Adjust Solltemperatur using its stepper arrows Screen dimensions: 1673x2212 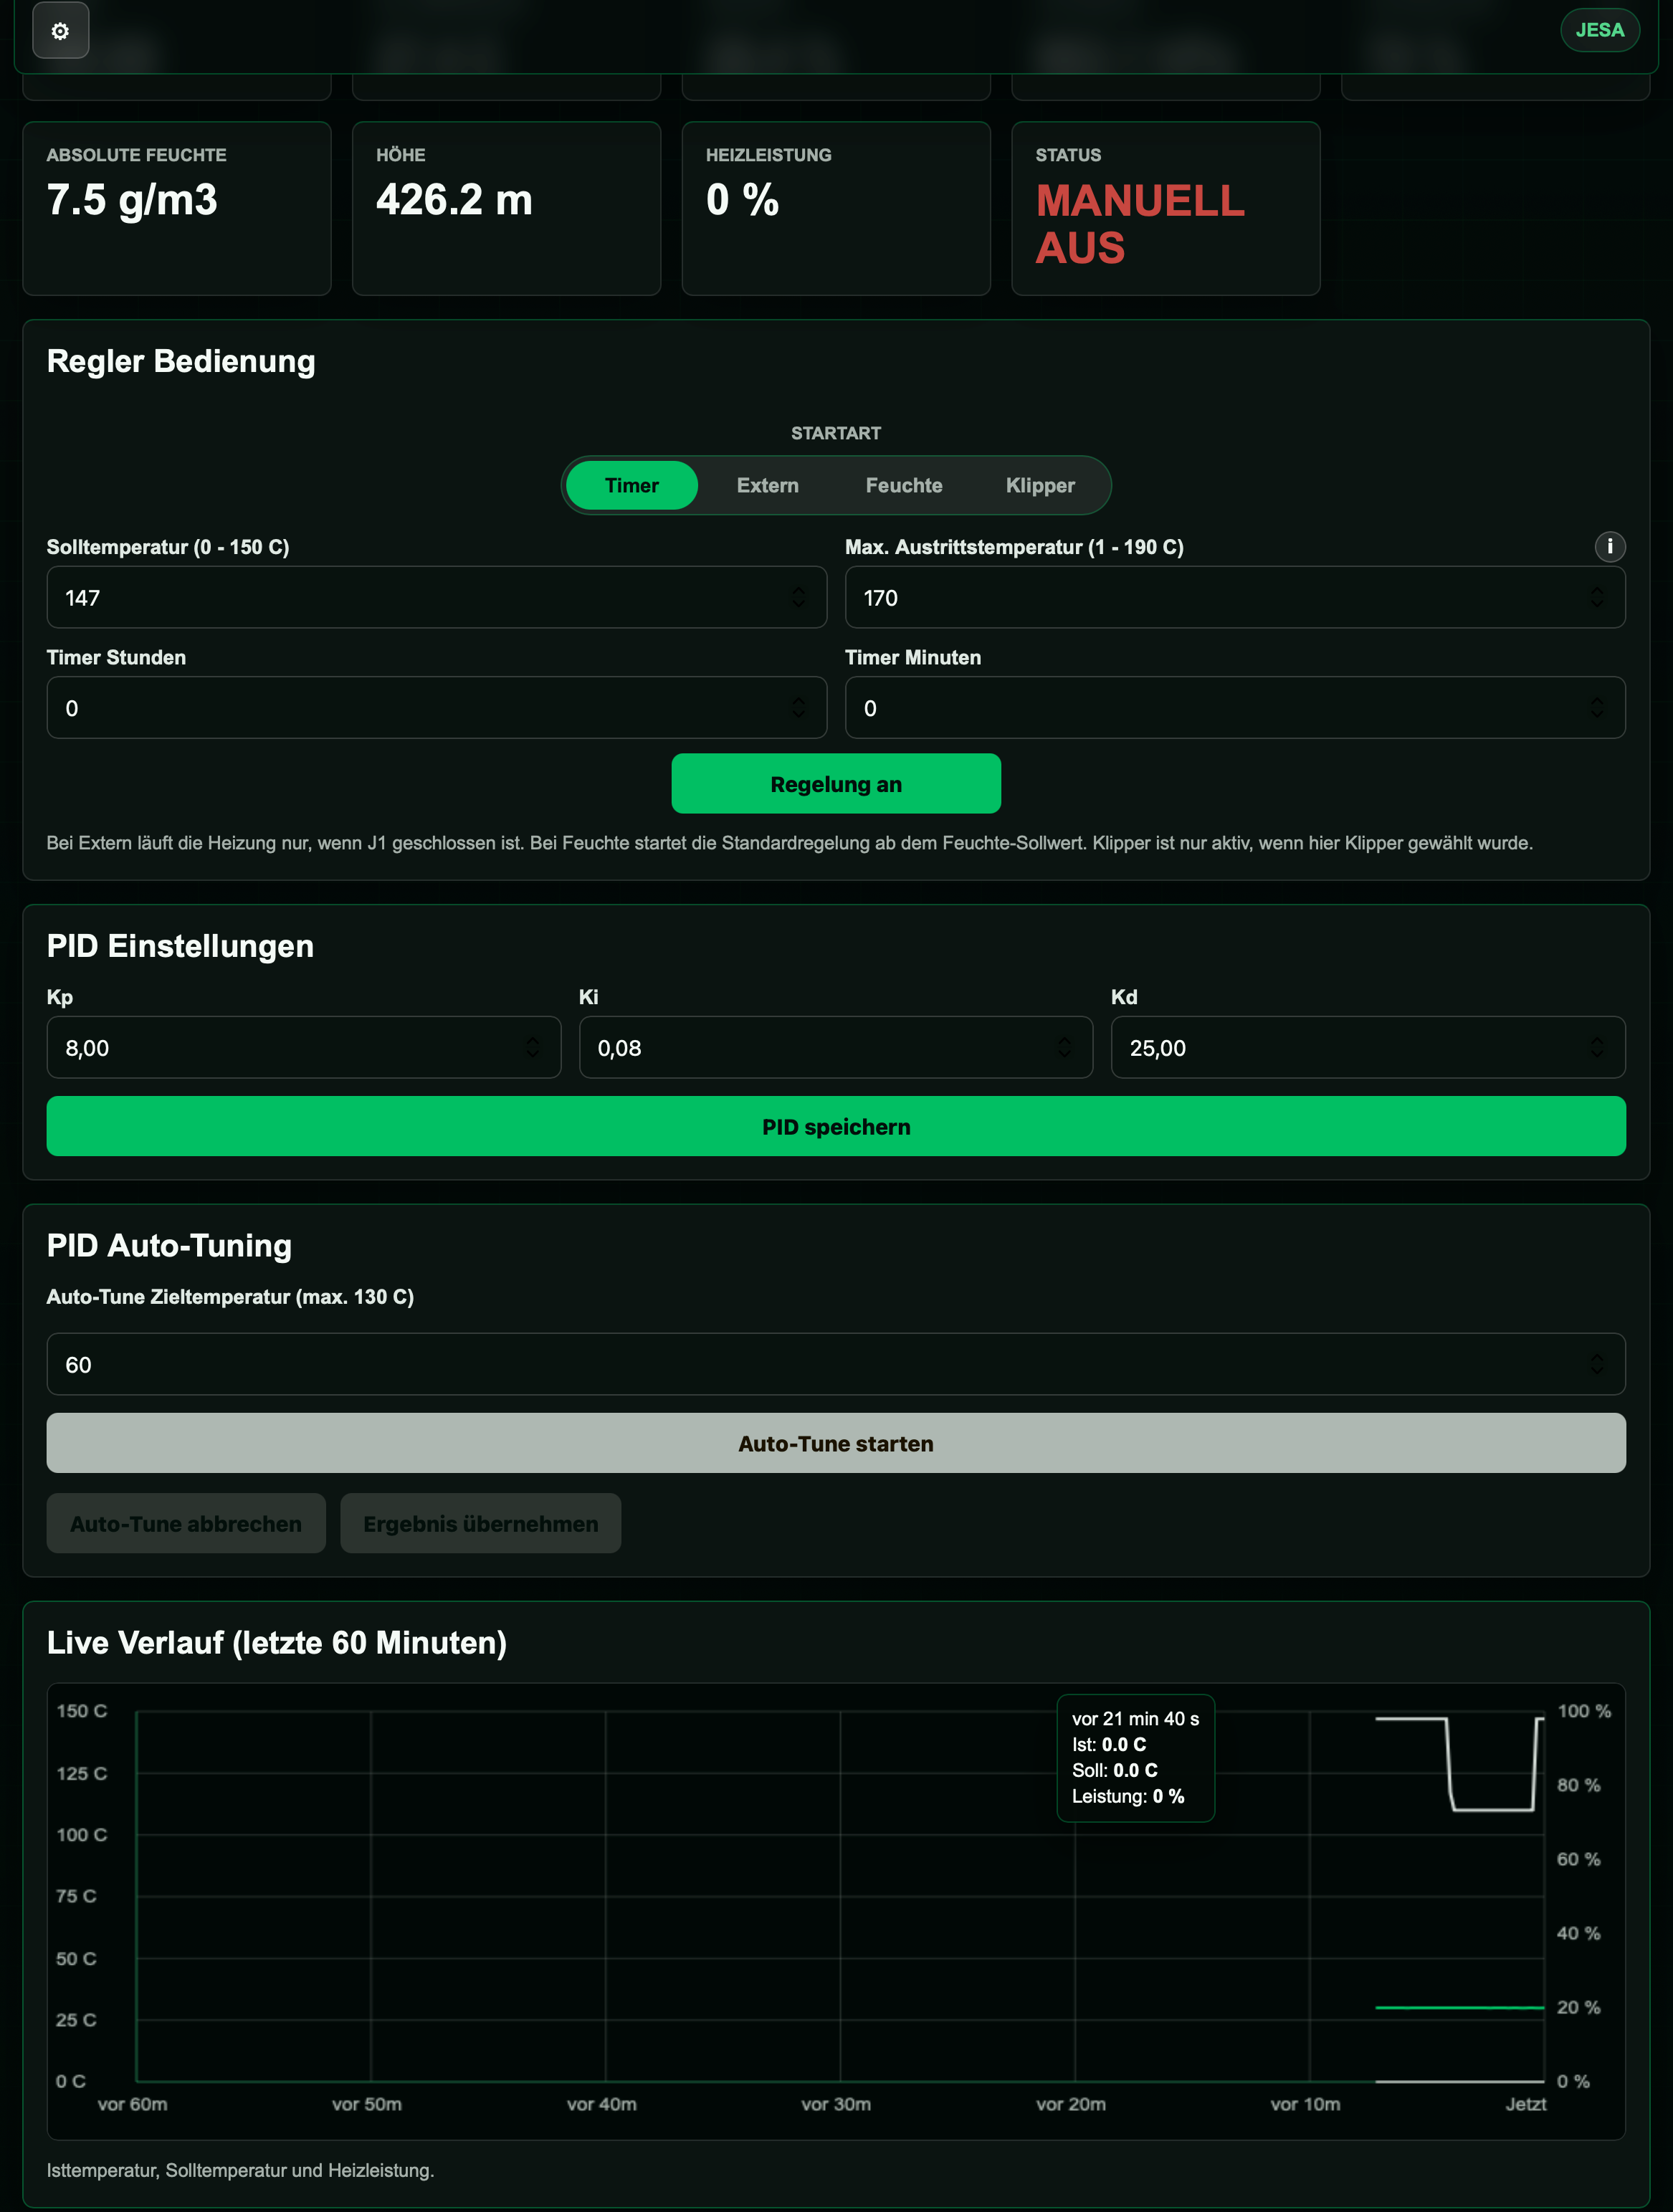tap(798, 597)
